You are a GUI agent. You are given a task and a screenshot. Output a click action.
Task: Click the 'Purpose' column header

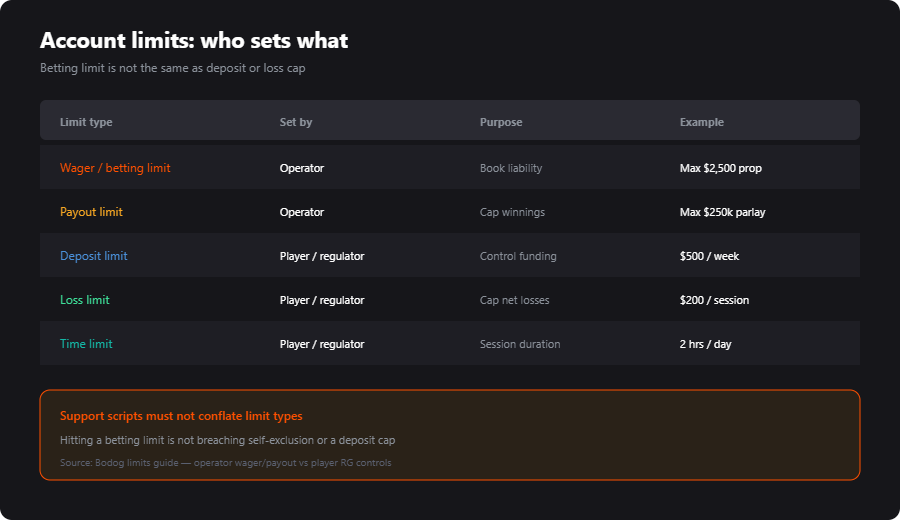pyautogui.click(x=501, y=122)
